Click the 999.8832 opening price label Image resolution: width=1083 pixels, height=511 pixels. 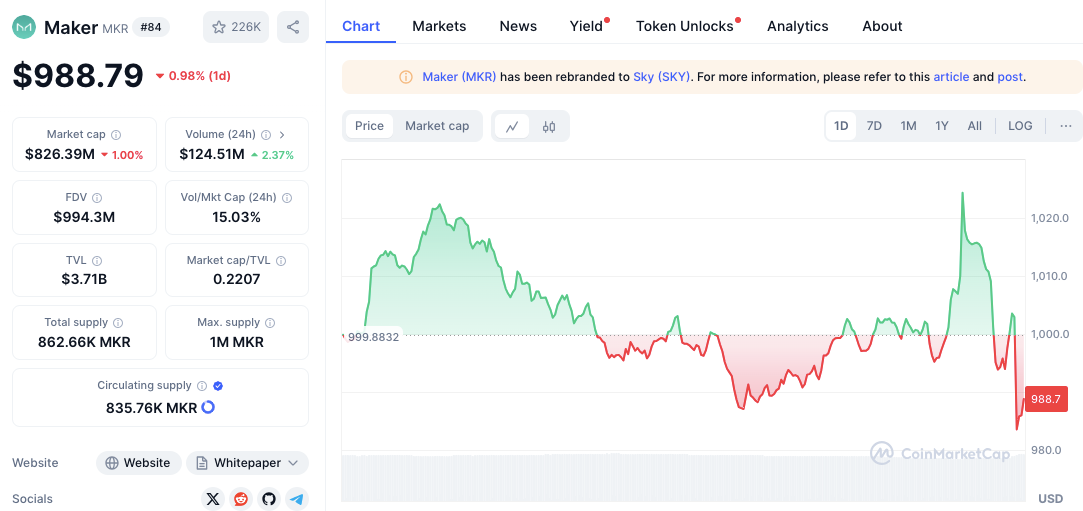374,337
